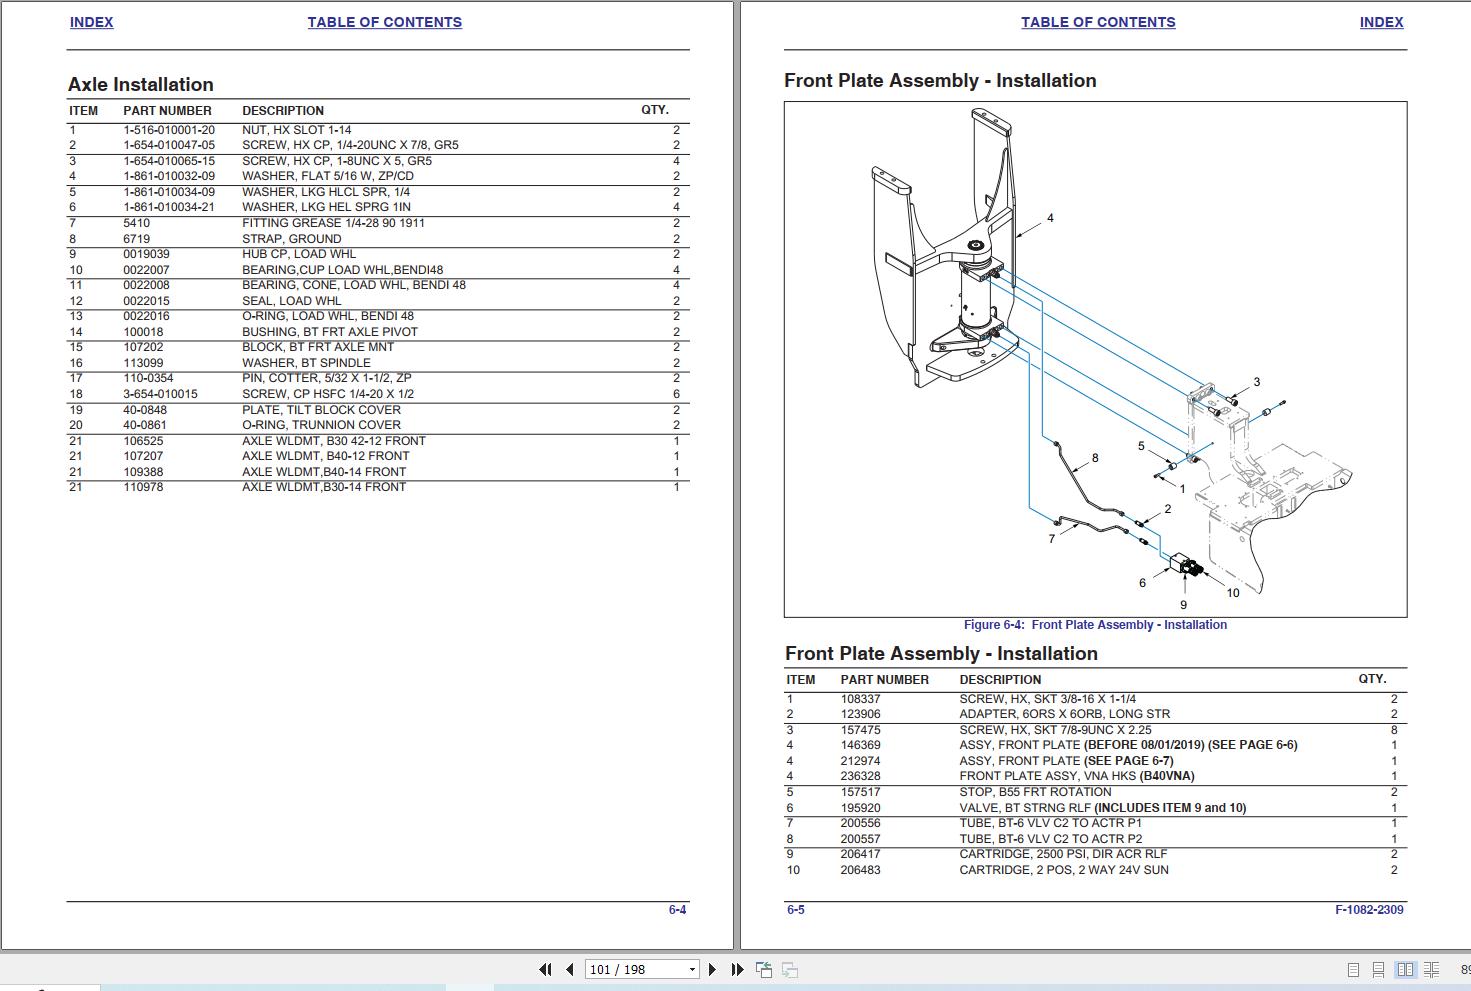This screenshot has height=991, width=1471.
Task: Select part number 206483
Action: [x=861, y=870]
